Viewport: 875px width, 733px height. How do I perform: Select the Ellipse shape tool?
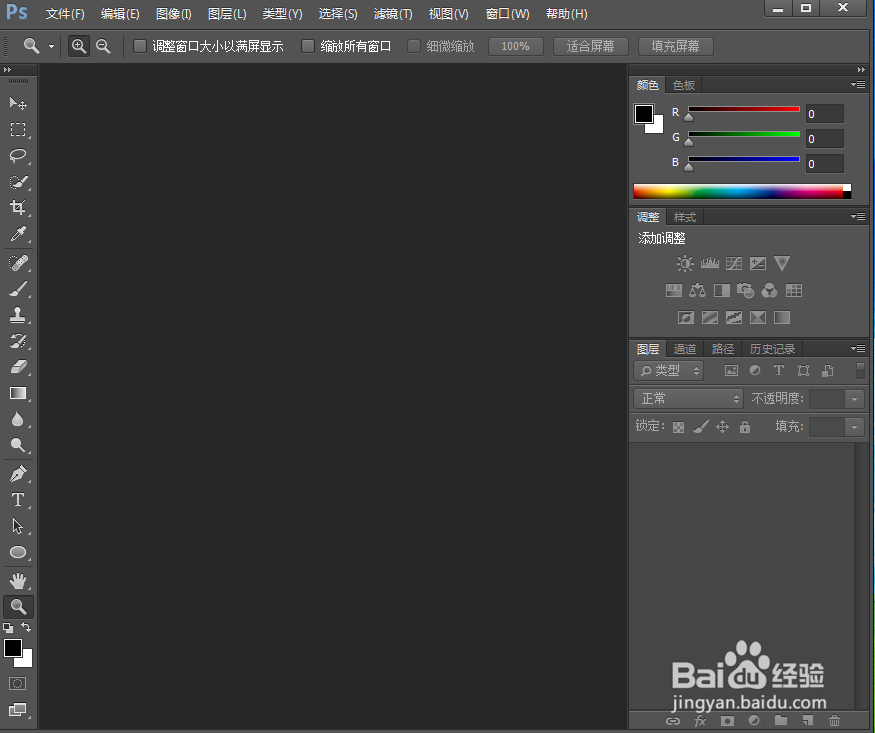[x=18, y=552]
